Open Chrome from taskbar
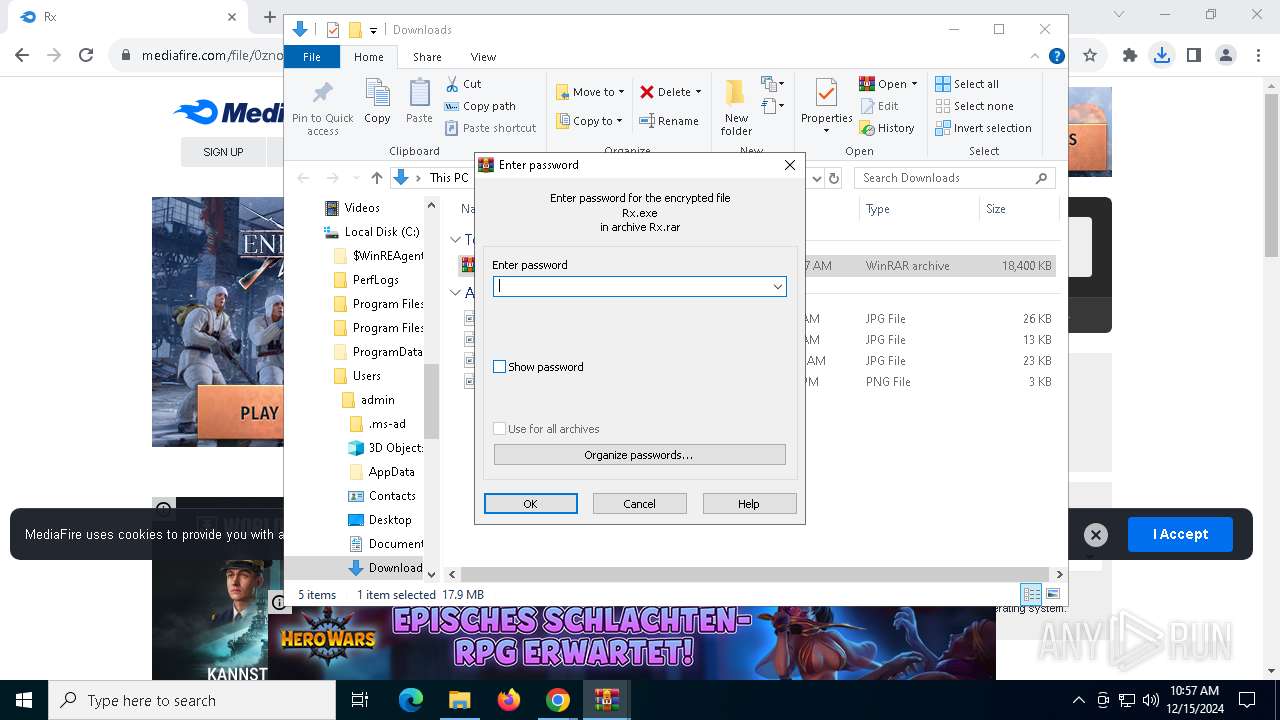This screenshot has width=1280, height=720. 557,700
